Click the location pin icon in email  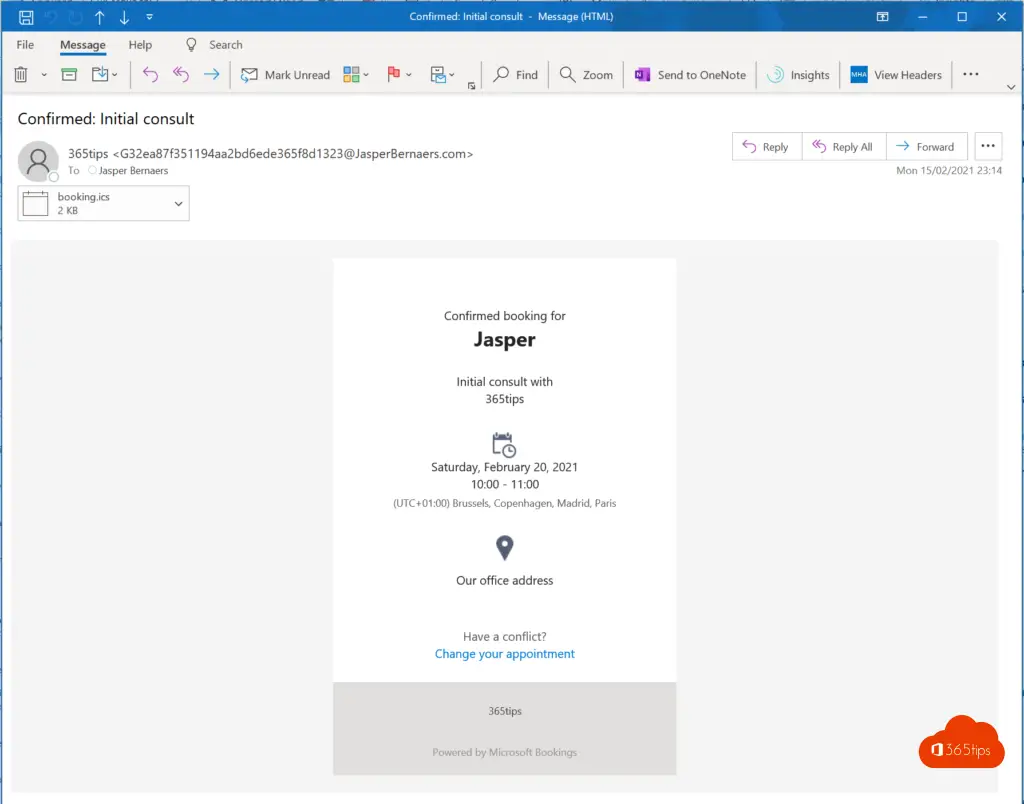[x=505, y=548]
